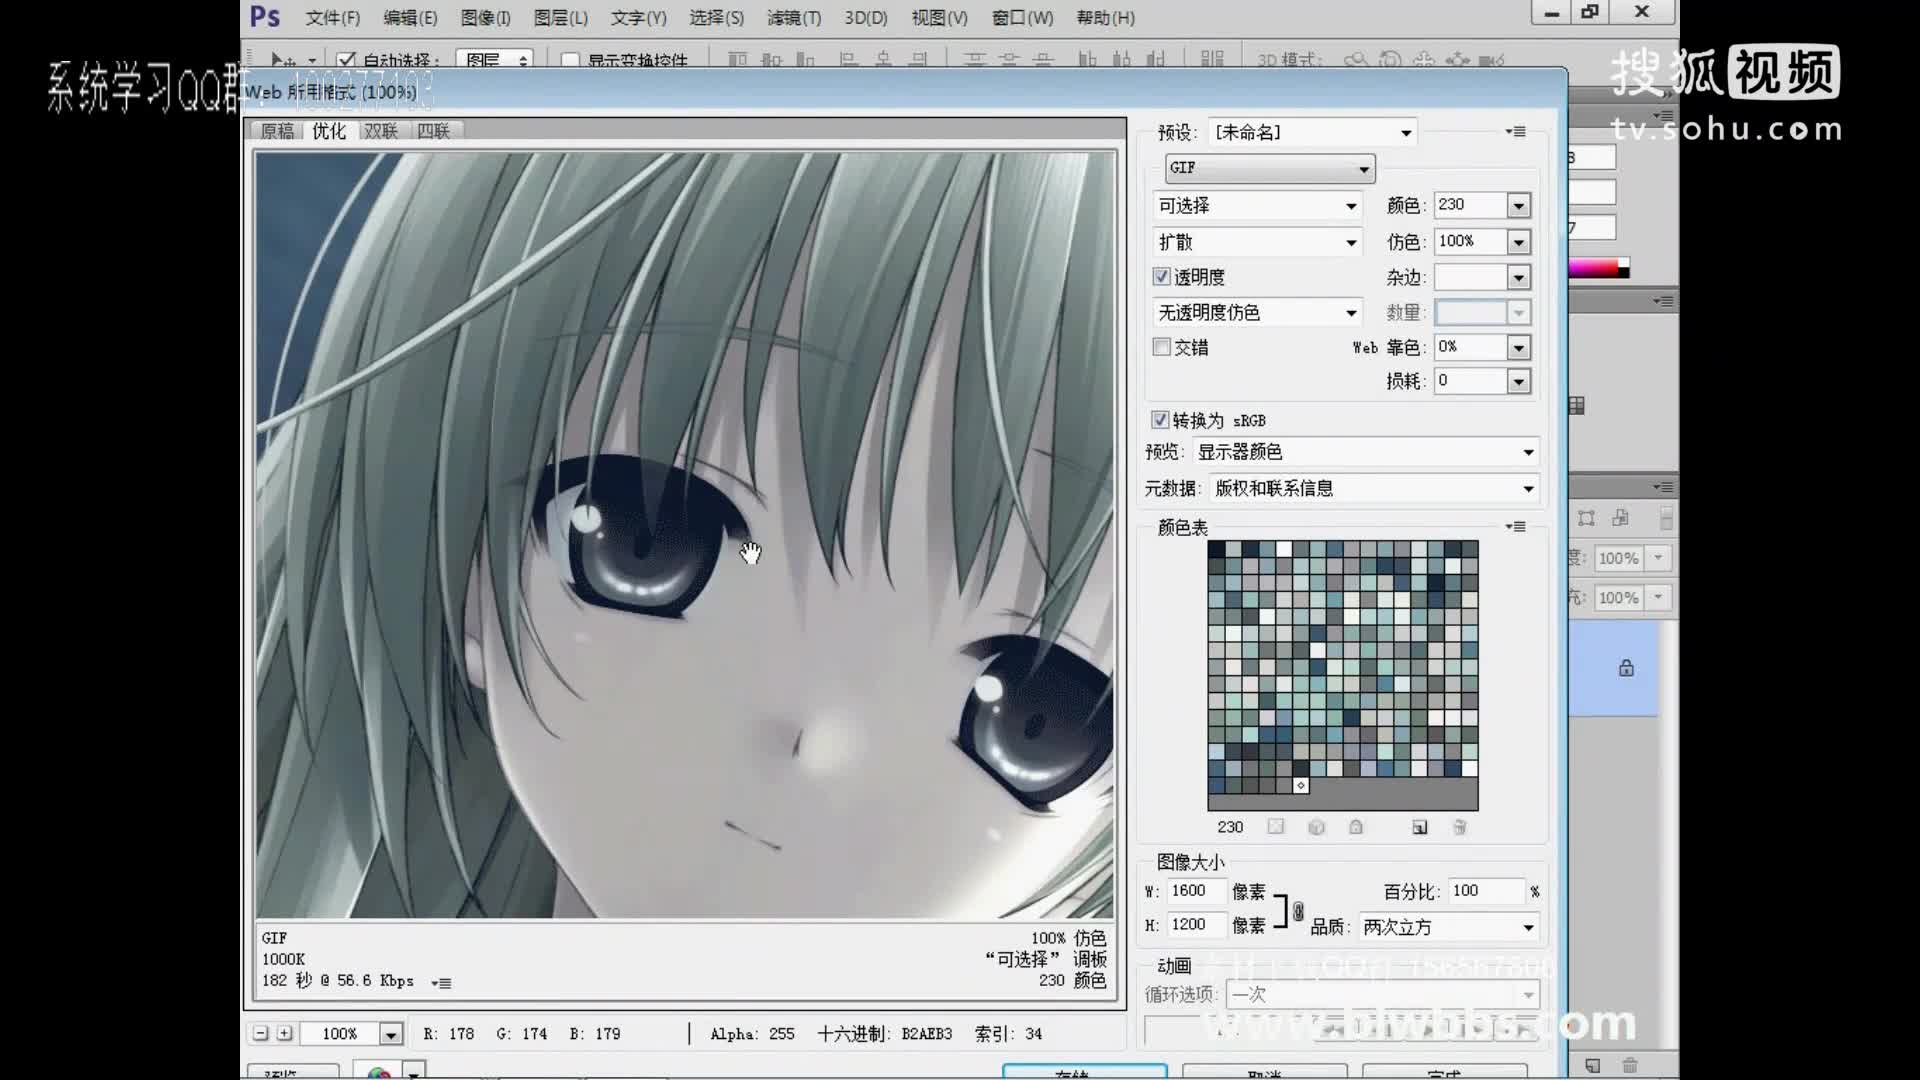Click the layer lock icon in Layers panel
This screenshot has width=1920, height=1080.
tap(1626, 668)
